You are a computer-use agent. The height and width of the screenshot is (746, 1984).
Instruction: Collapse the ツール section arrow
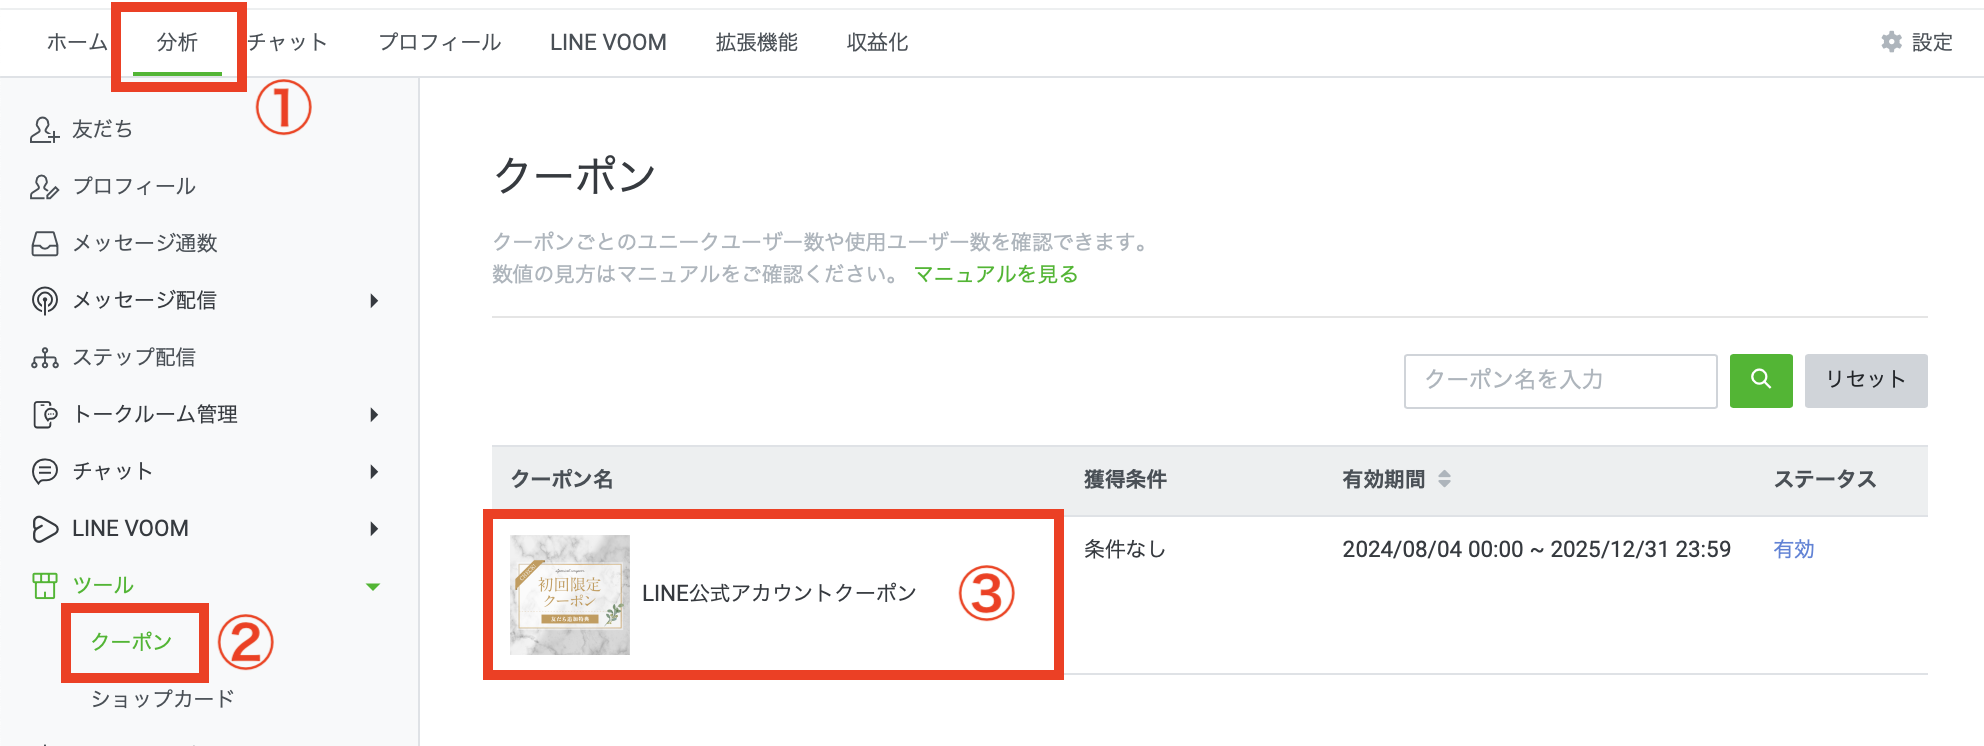coord(373,587)
